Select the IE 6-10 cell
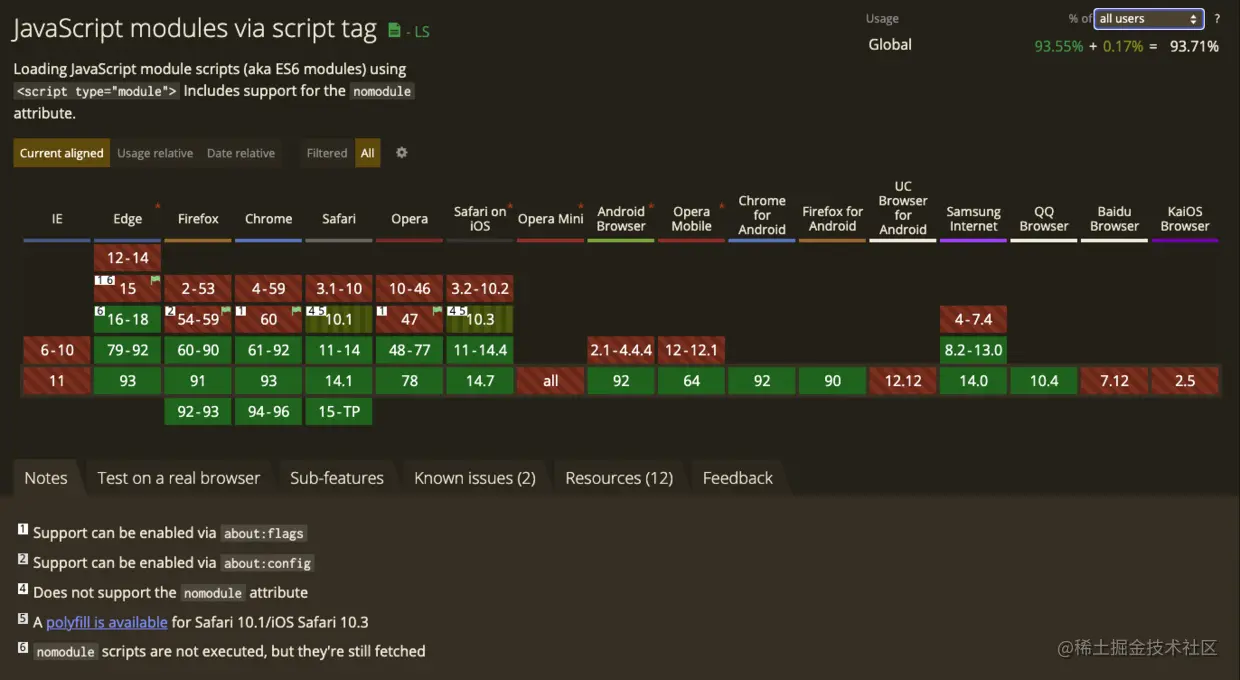Image resolution: width=1240 pixels, height=680 pixels. coord(57,350)
